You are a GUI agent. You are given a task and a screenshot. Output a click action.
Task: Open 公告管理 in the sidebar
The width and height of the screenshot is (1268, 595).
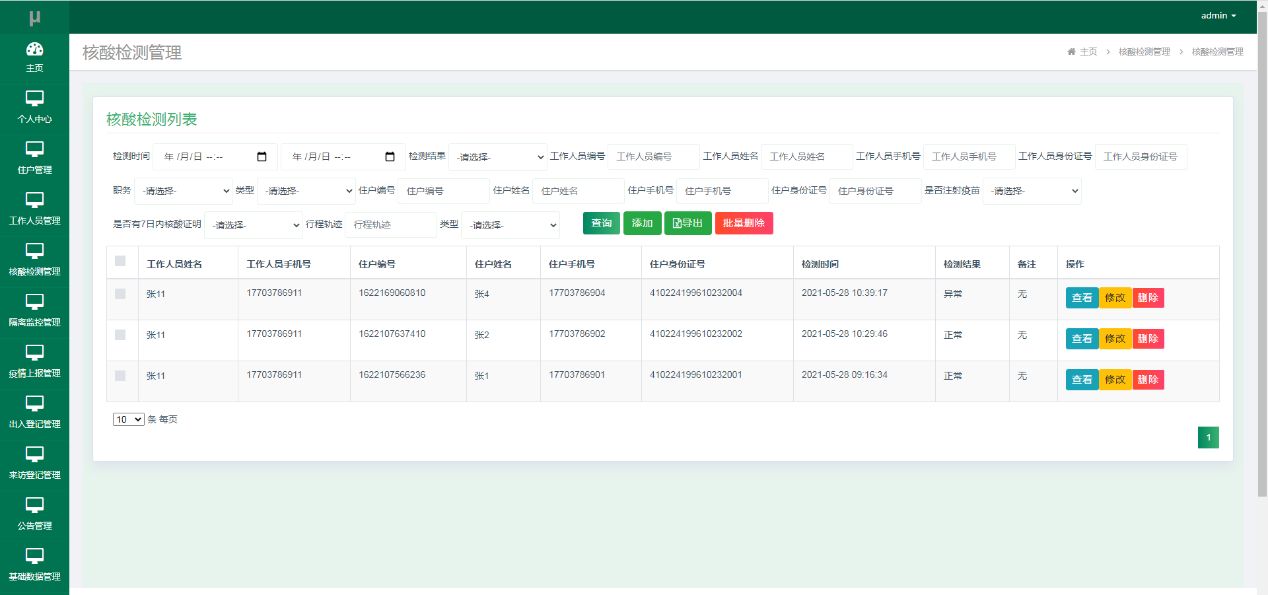pos(34,514)
